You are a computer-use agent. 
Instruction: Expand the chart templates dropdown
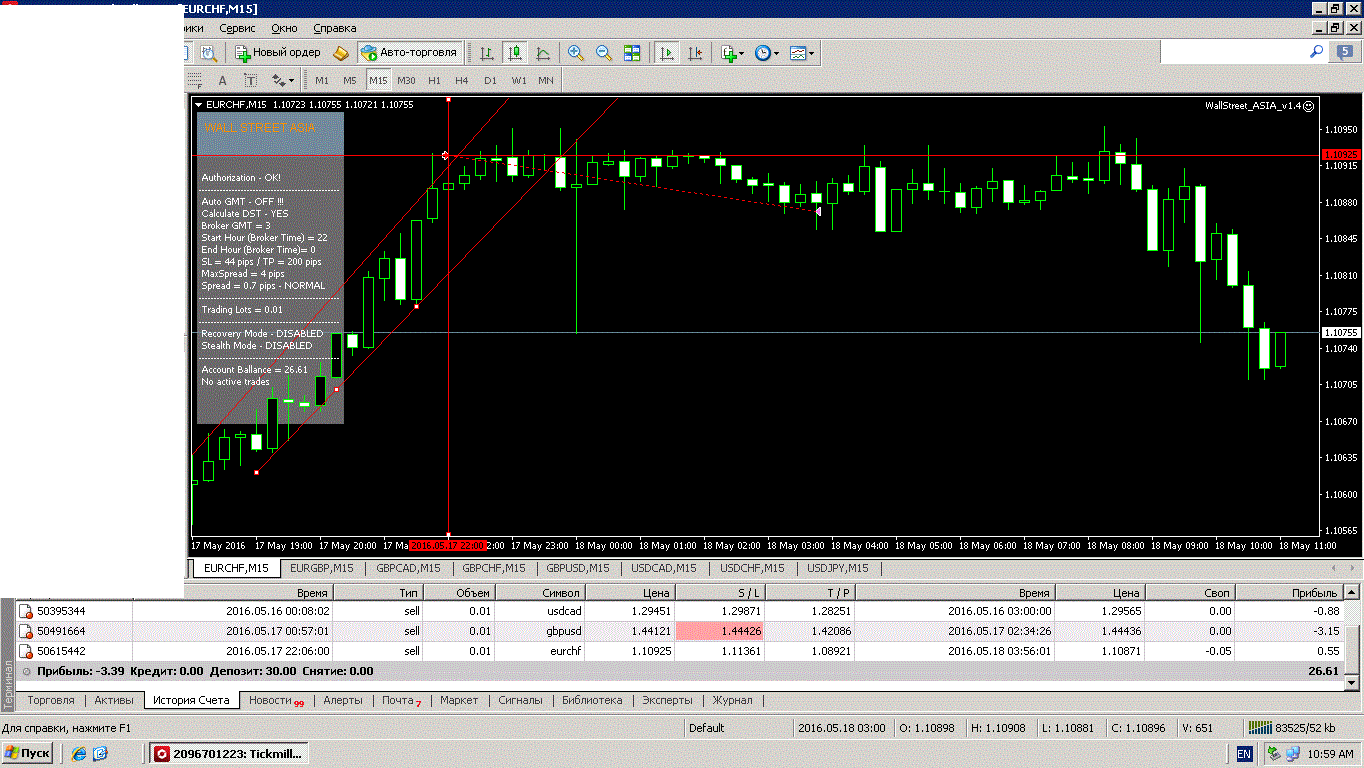click(801, 53)
